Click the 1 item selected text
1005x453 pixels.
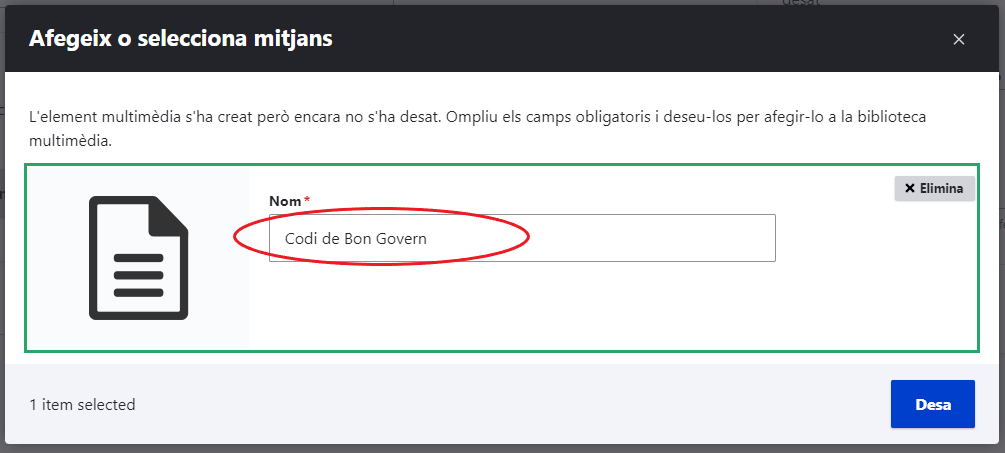pyautogui.click(x=83, y=404)
